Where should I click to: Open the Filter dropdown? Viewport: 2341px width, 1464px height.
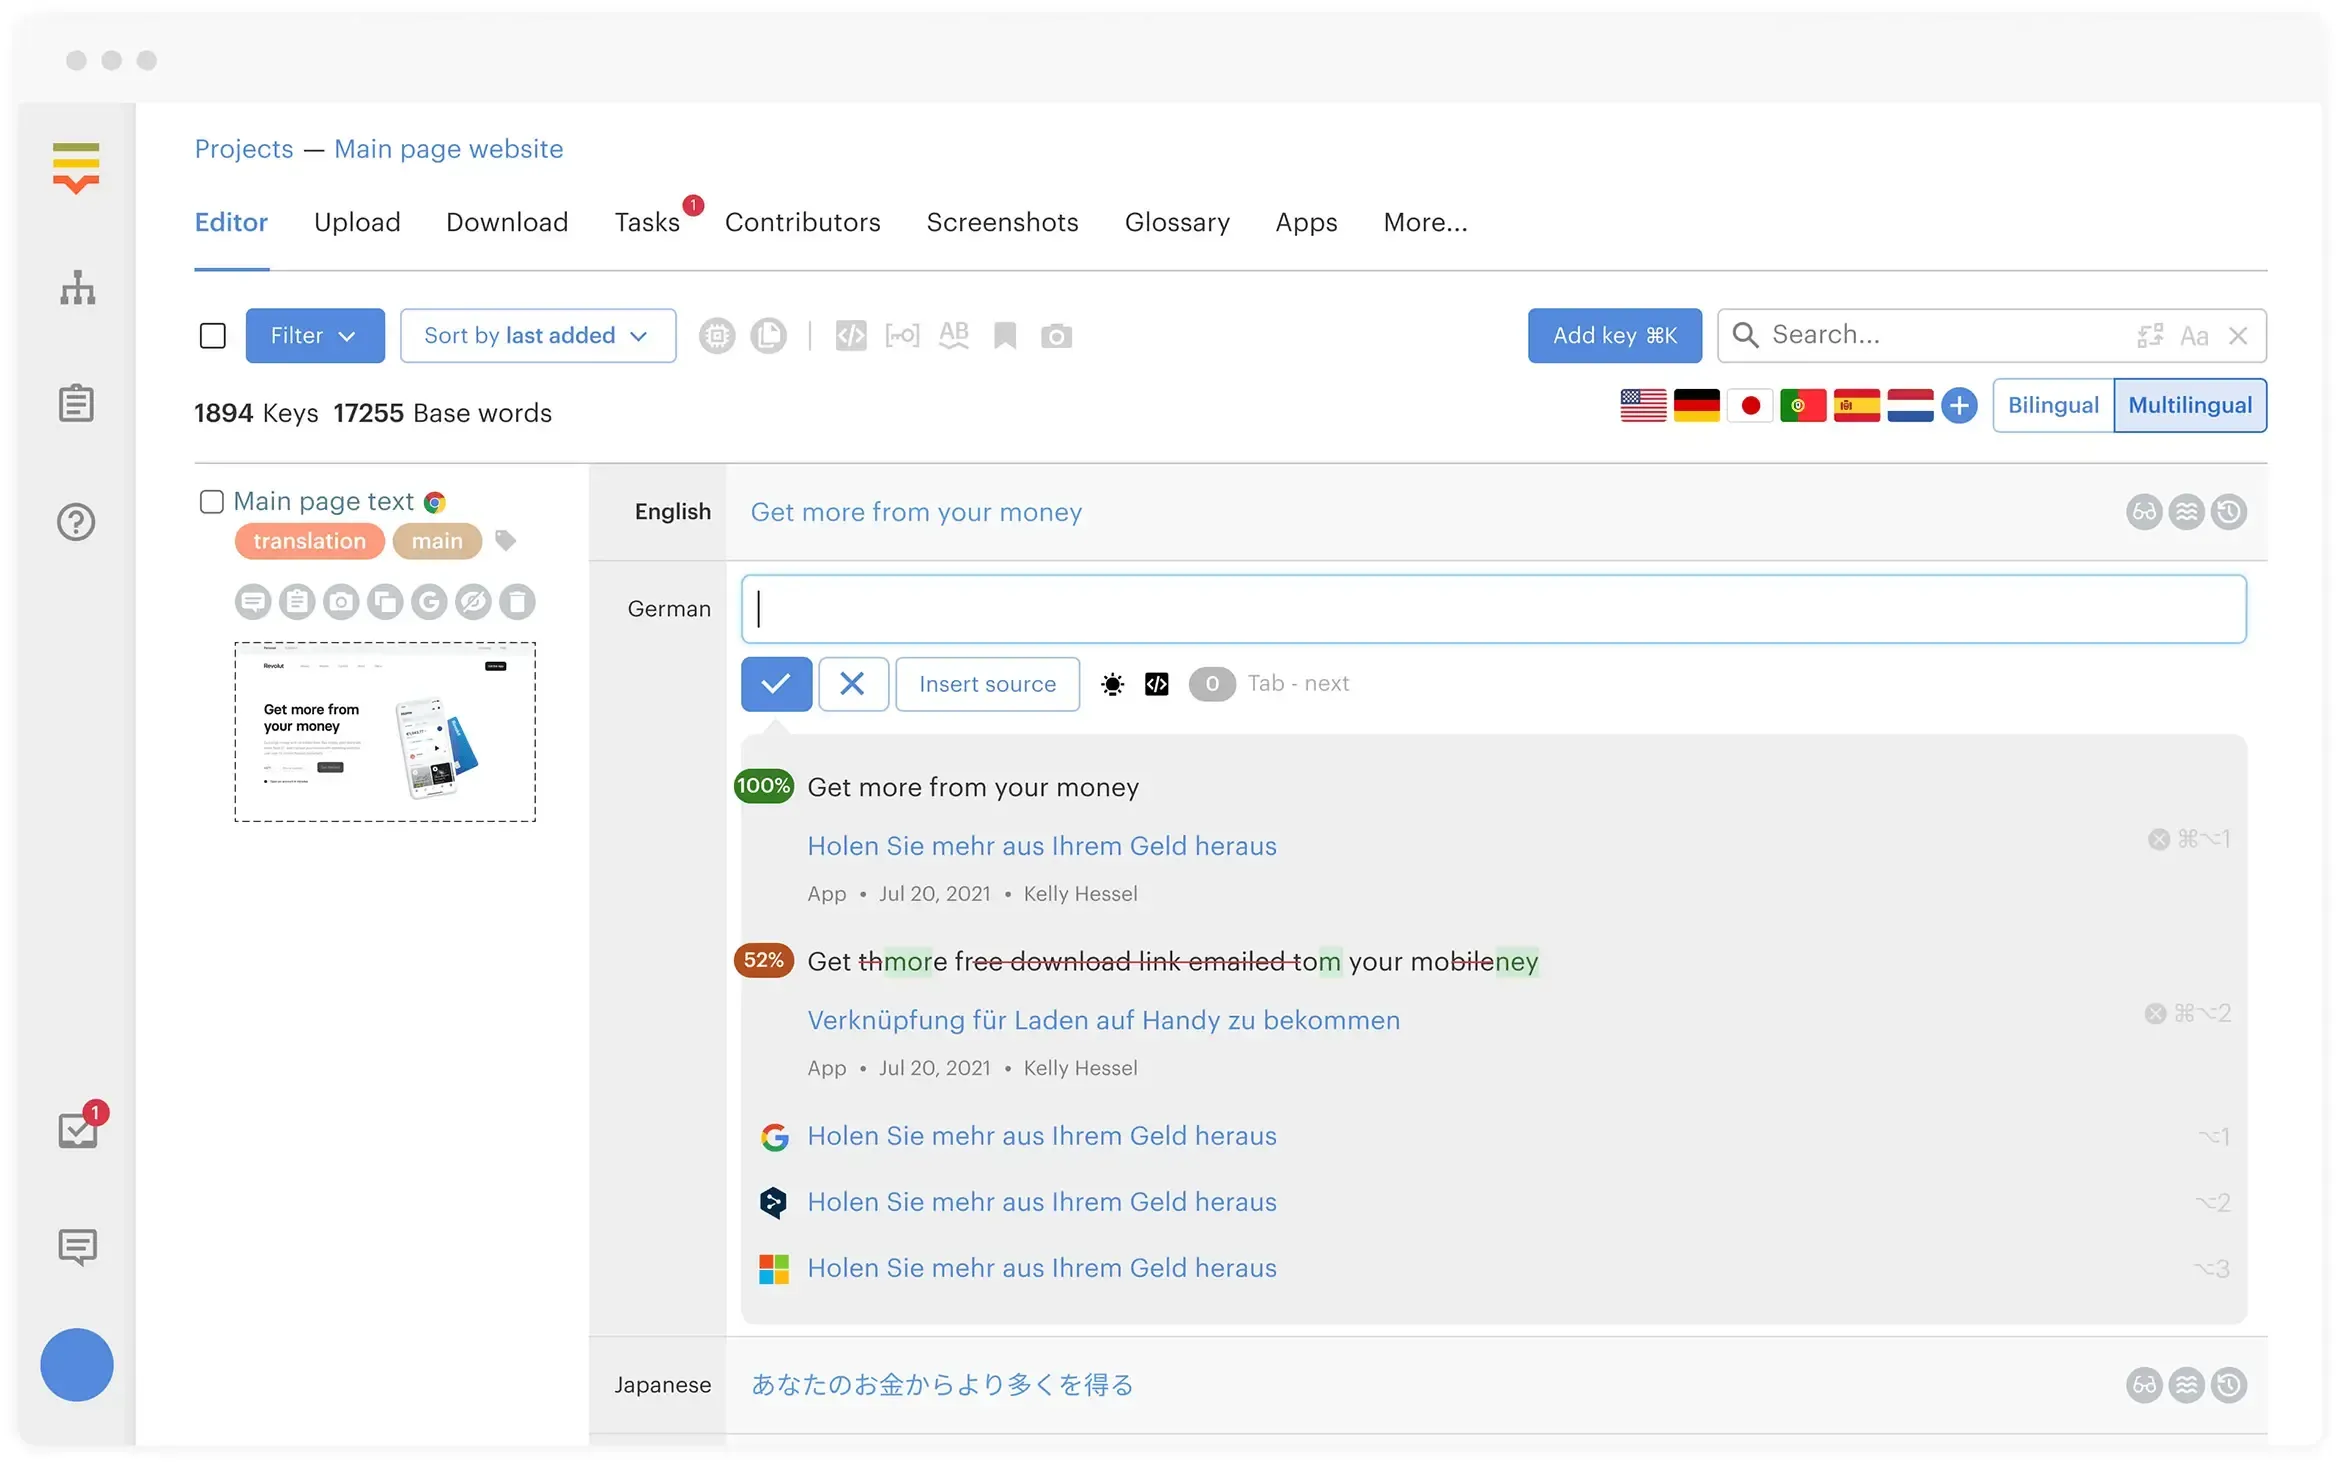click(314, 336)
